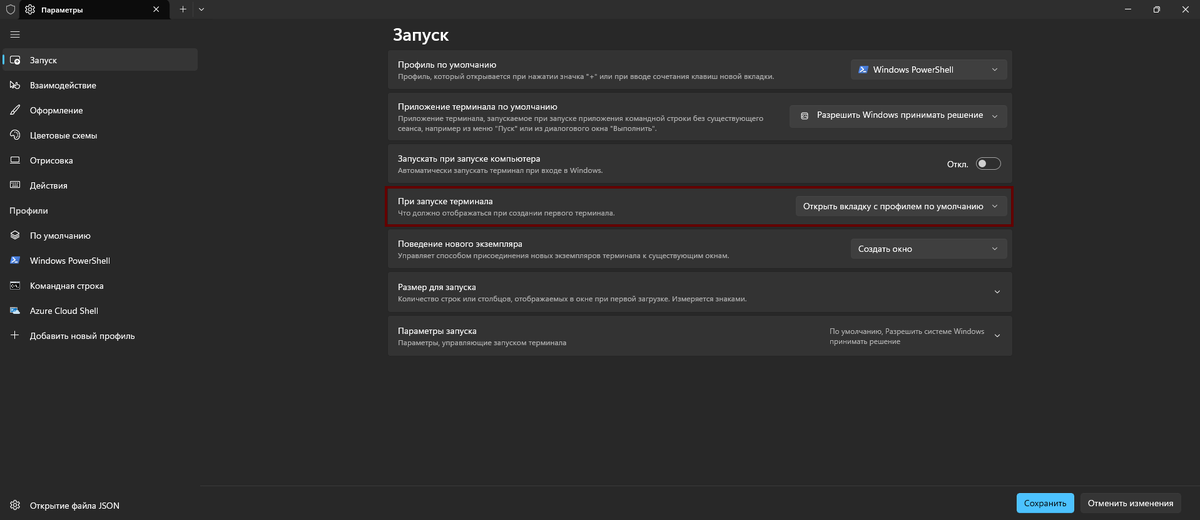Toggle Запускать при запуске компьютера switch
Image resolution: width=1200 pixels, height=520 pixels.
click(988, 164)
